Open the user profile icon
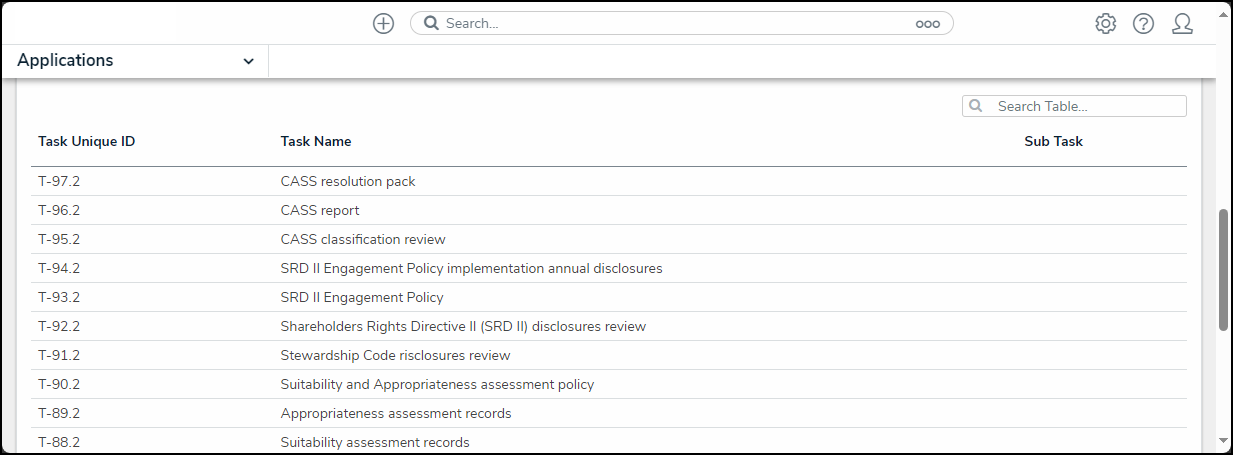The image size is (1233, 455). (1182, 24)
